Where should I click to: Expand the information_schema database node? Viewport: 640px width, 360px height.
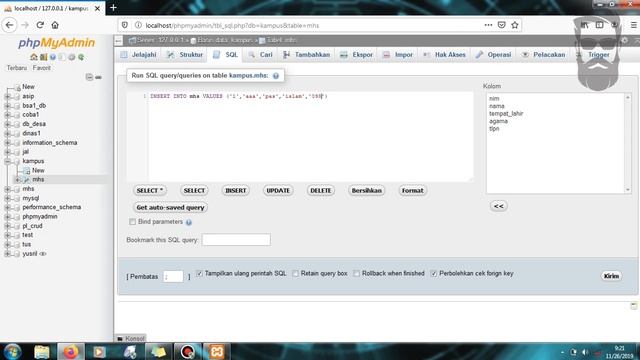(7, 143)
